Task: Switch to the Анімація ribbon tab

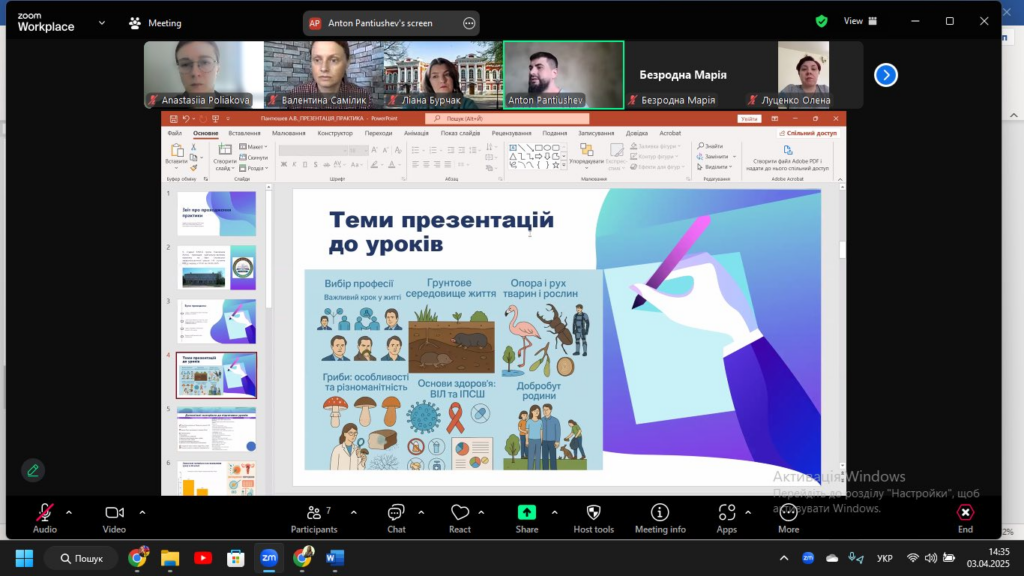Action: click(416, 133)
